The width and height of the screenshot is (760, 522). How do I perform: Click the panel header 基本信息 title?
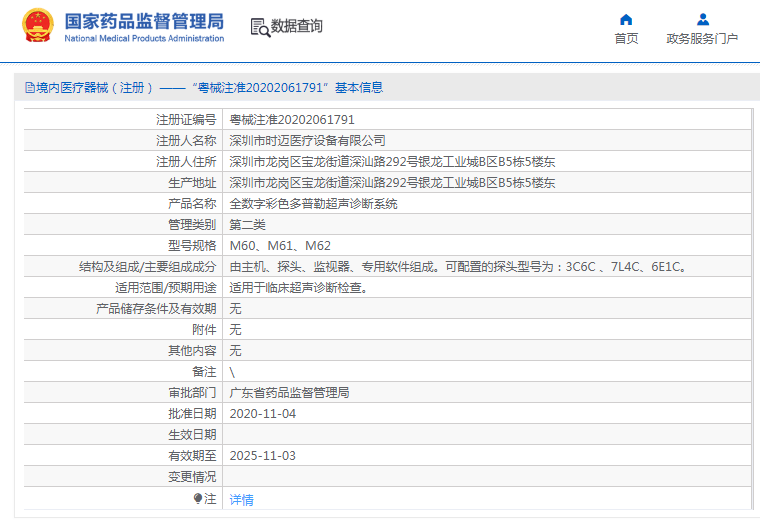pyautogui.click(x=204, y=88)
